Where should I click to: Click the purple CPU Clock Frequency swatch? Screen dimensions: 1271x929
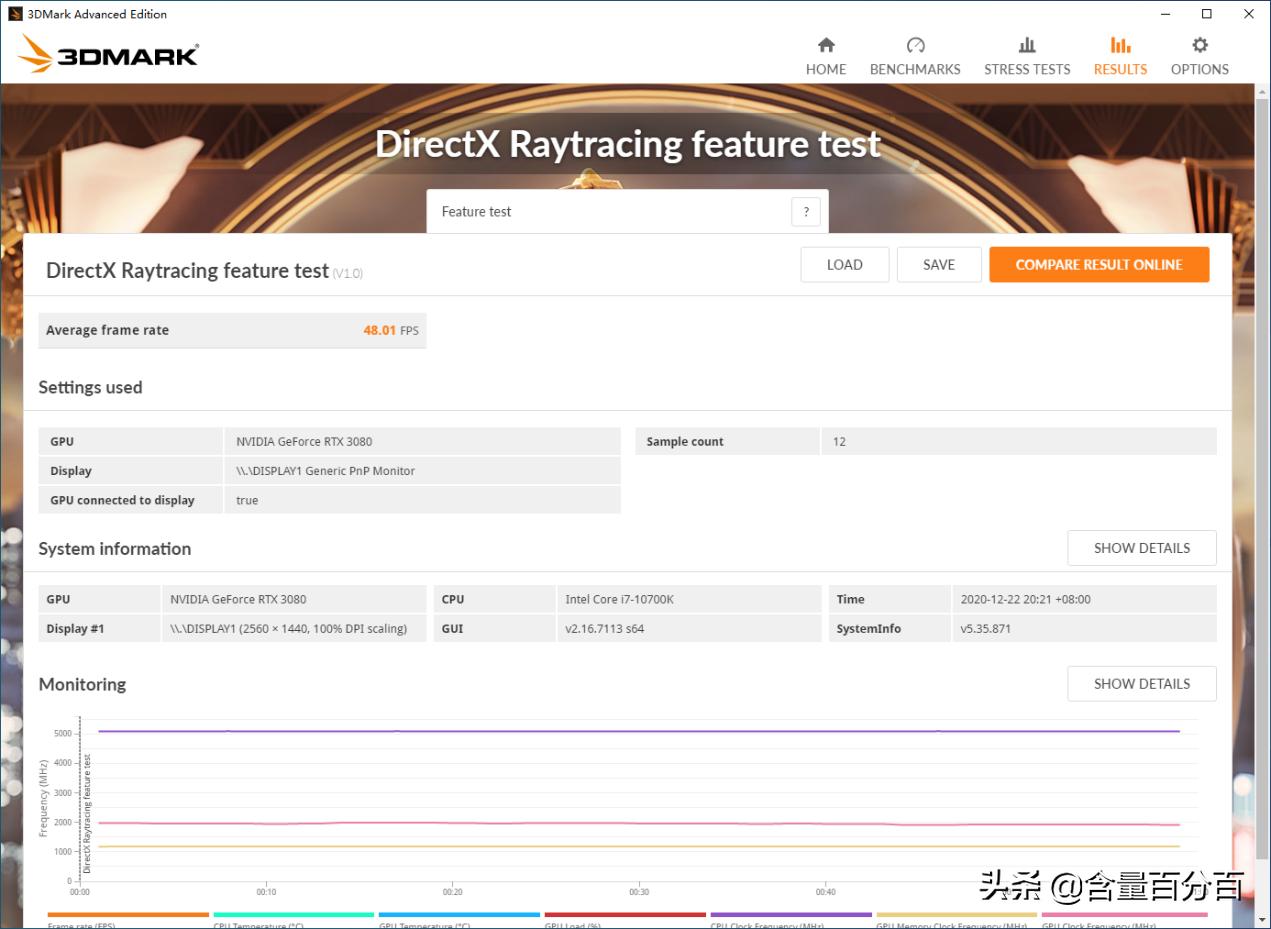click(x=790, y=915)
